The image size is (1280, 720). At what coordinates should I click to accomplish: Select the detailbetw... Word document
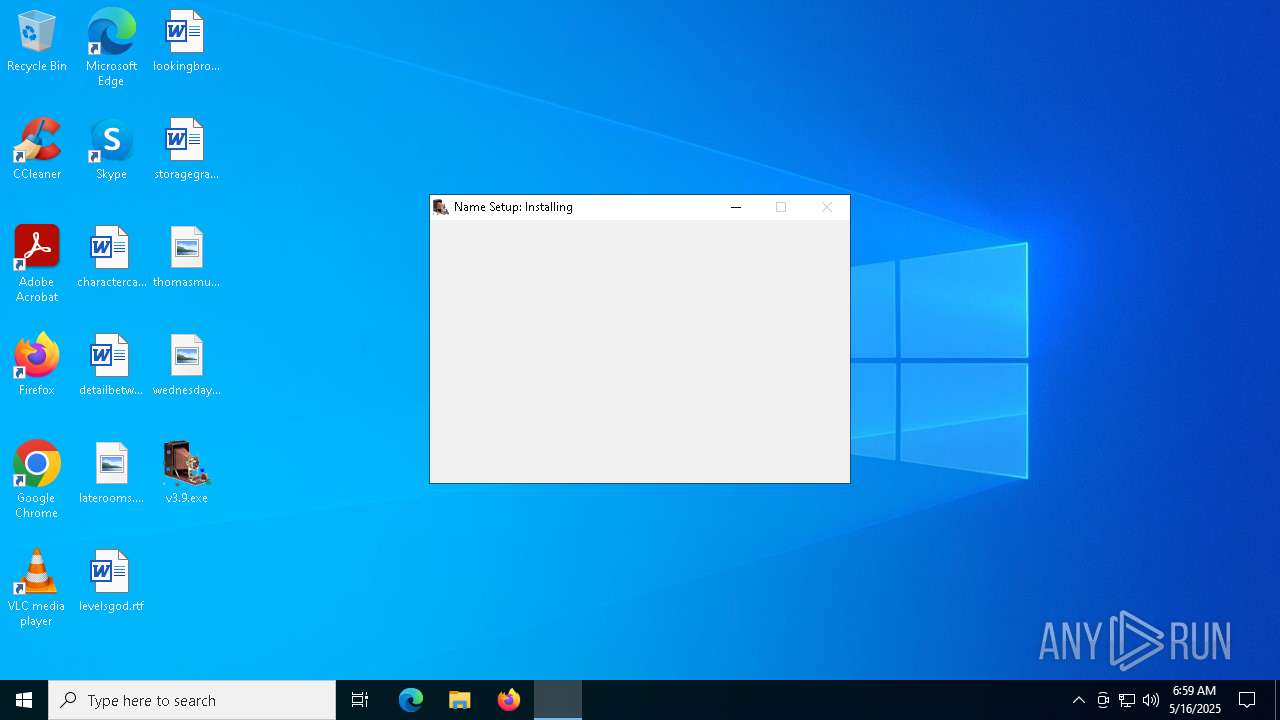click(x=111, y=366)
